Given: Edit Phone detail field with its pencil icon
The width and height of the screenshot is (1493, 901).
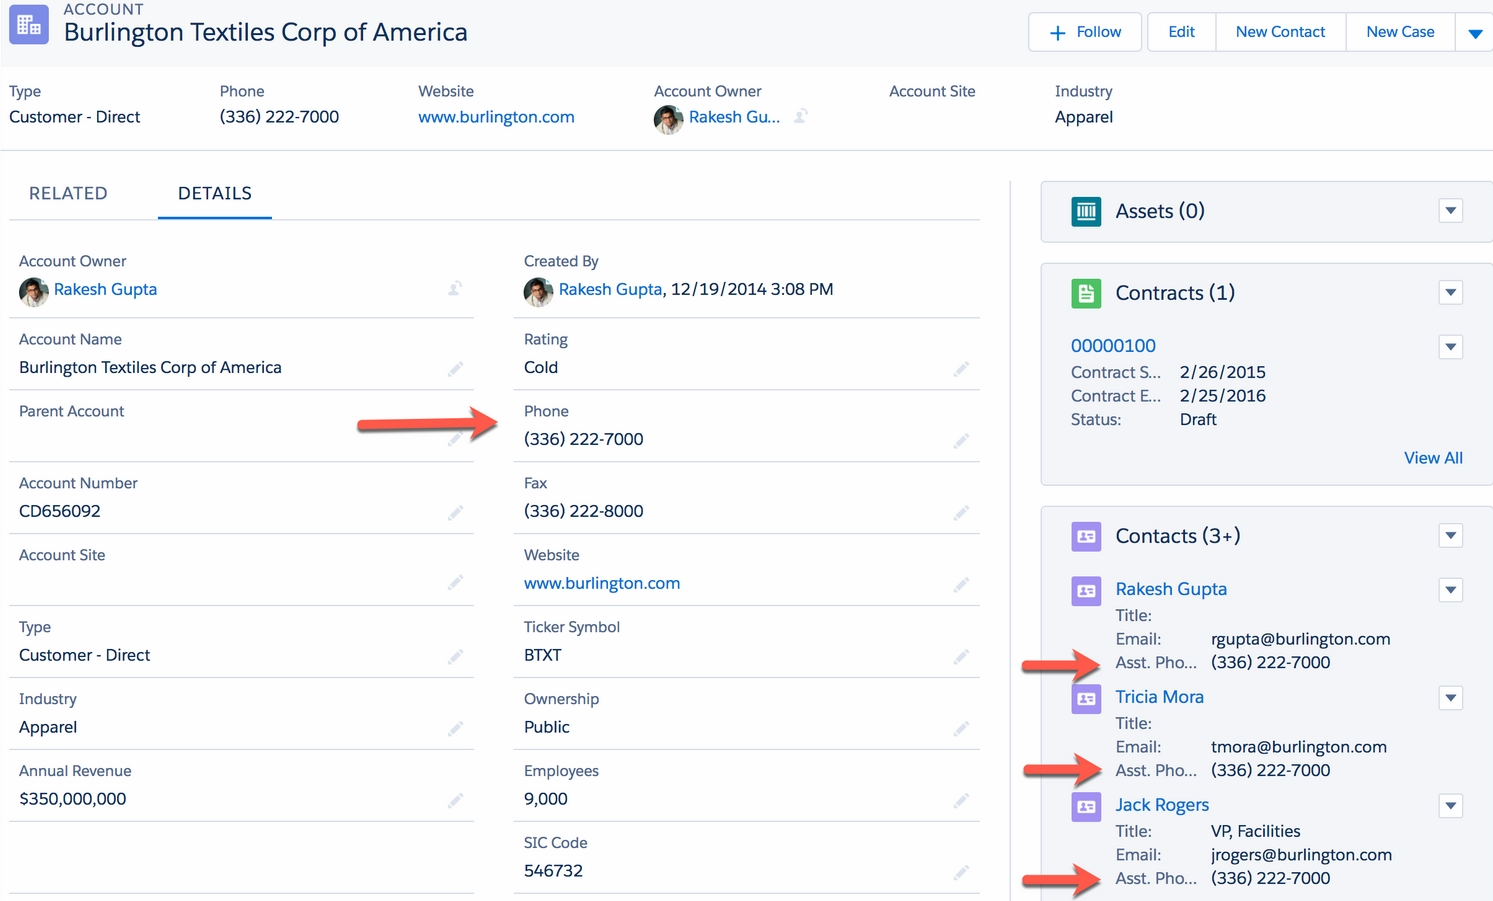Looking at the screenshot, I should [961, 441].
